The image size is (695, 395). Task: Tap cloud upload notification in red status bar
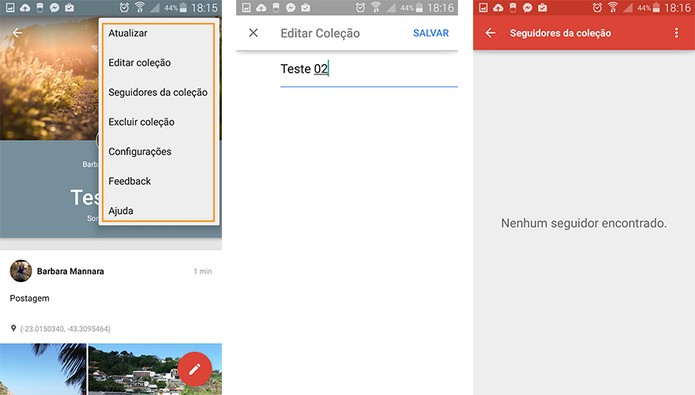pyautogui.click(x=498, y=8)
